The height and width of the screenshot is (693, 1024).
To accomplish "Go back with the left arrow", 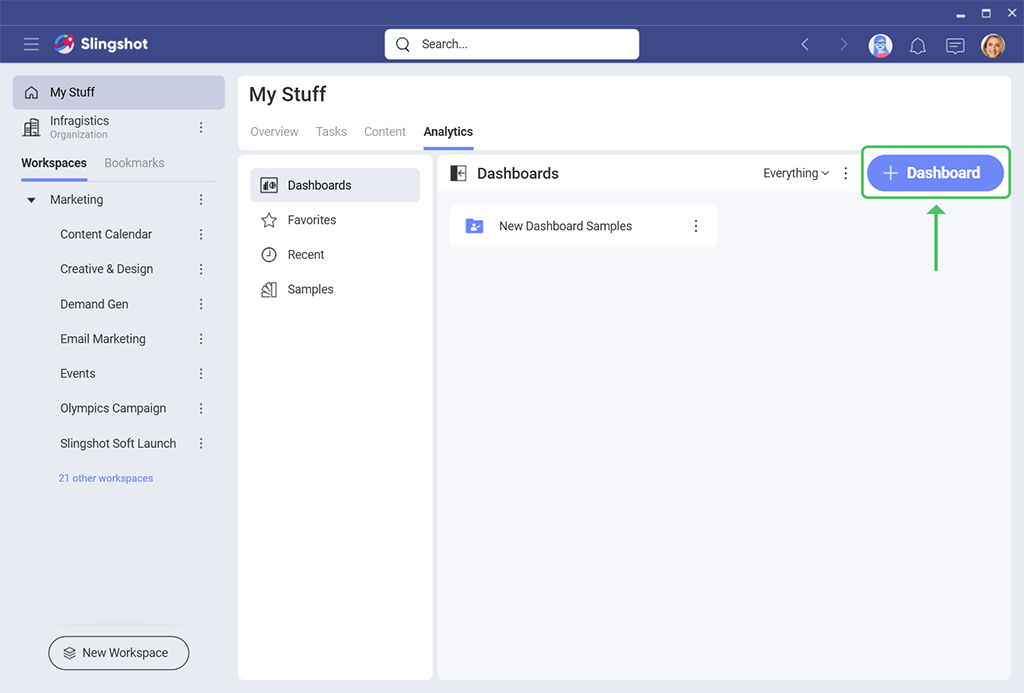I will (805, 44).
